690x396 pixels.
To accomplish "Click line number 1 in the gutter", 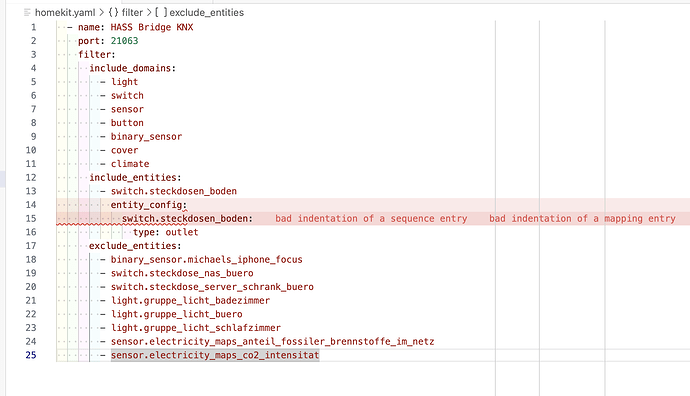I will pyautogui.click(x=33, y=27).
